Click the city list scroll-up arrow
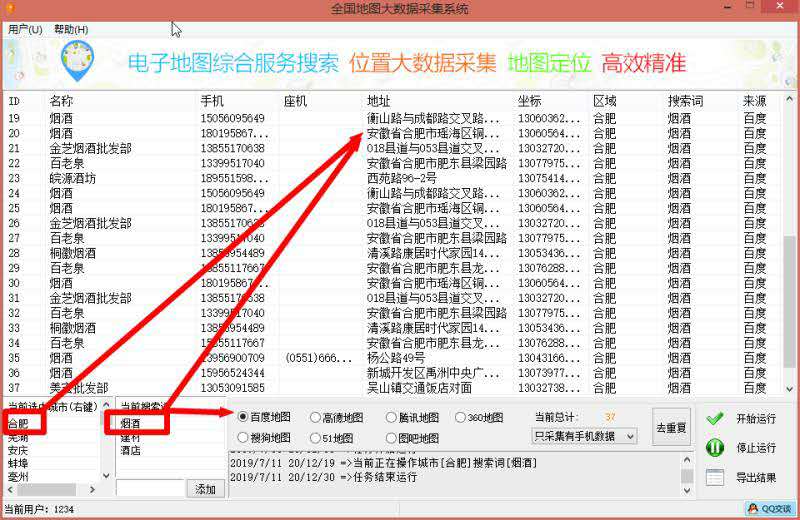Viewport: 800px width, 520px height. [x=106, y=405]
